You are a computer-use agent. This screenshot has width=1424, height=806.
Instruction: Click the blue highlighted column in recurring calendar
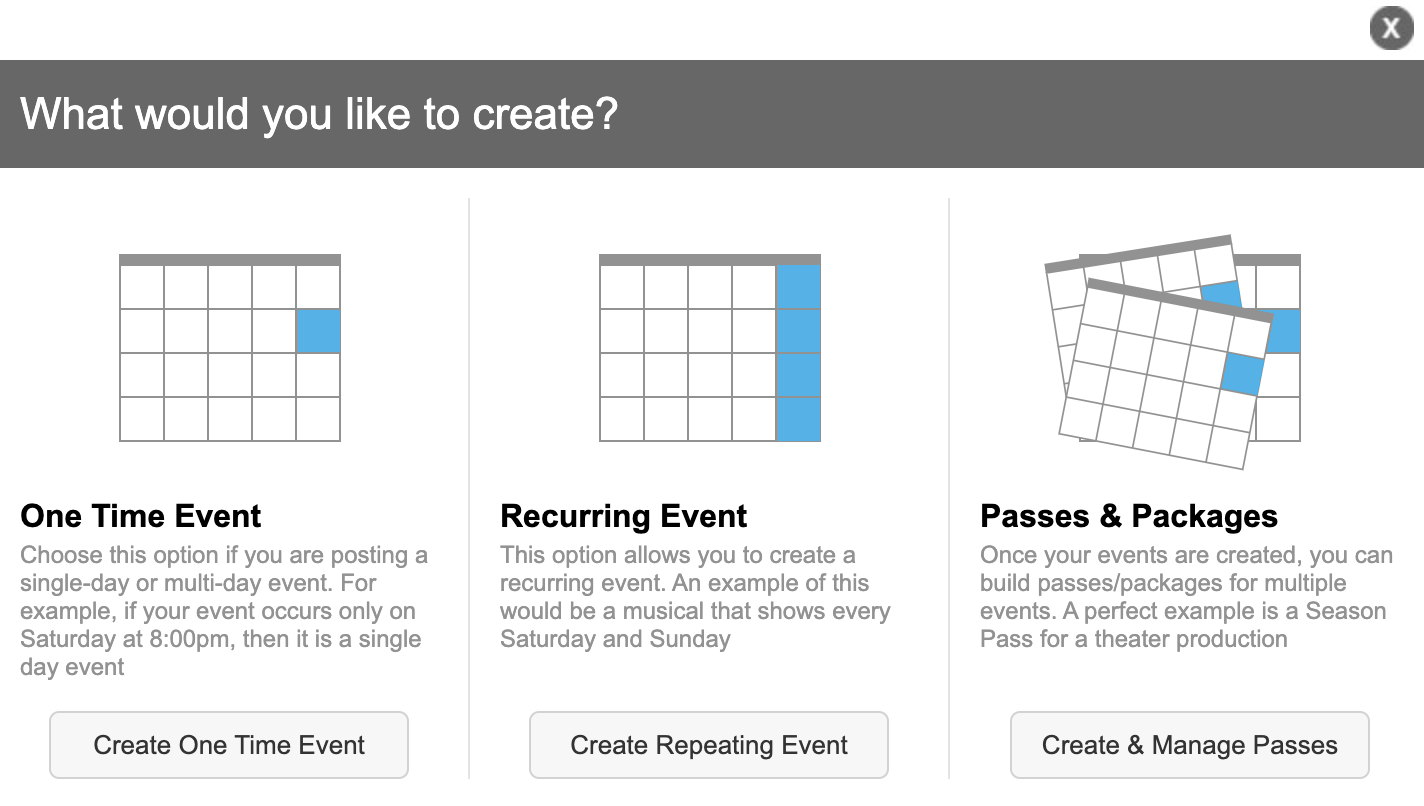(x=798, y=353)
